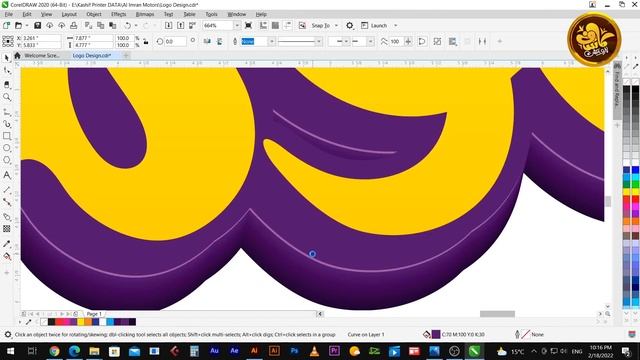Toggle show guidelines button
The height and width of the screenshot is (360, 640).
click(x=288, y=25)
